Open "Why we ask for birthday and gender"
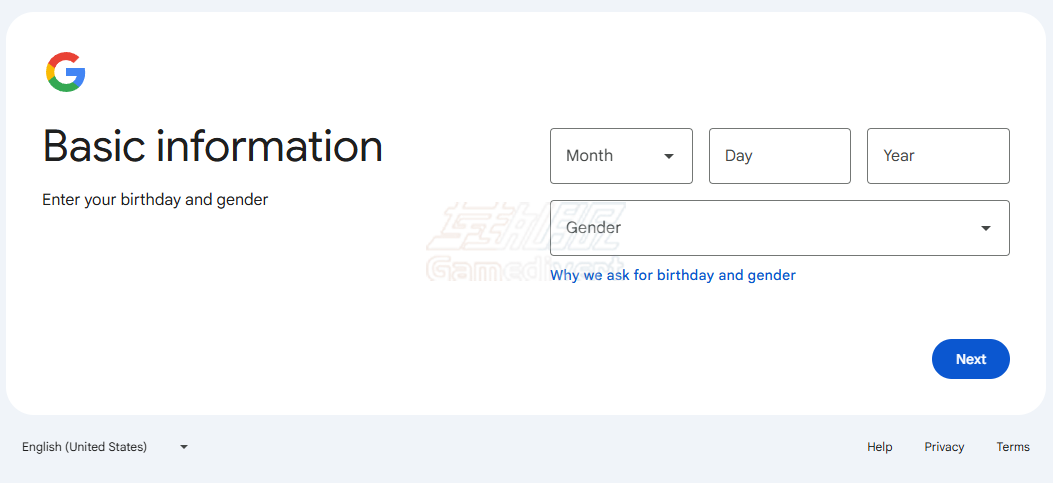 click(673, 275)
